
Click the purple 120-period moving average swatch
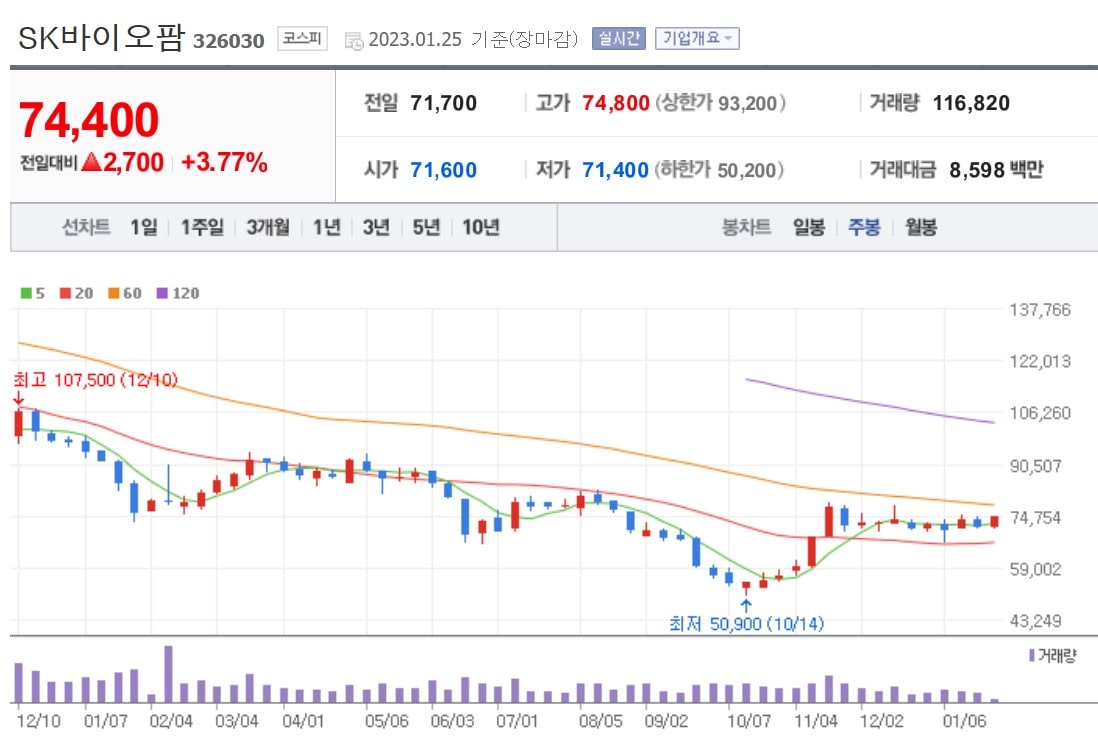[162, 293]
